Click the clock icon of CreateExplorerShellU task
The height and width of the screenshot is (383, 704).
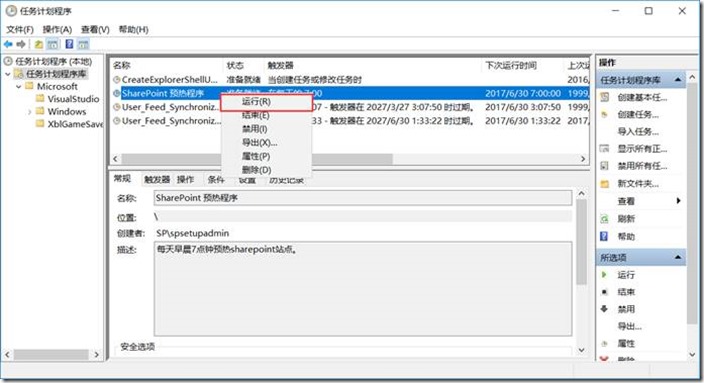[117, 79]
